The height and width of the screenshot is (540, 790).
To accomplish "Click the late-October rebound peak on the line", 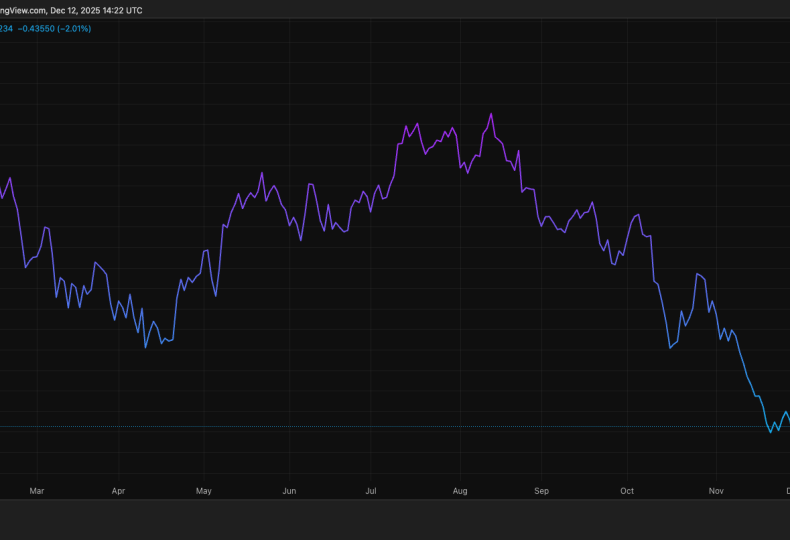I will pyautogui.click(x=697, y=273).
